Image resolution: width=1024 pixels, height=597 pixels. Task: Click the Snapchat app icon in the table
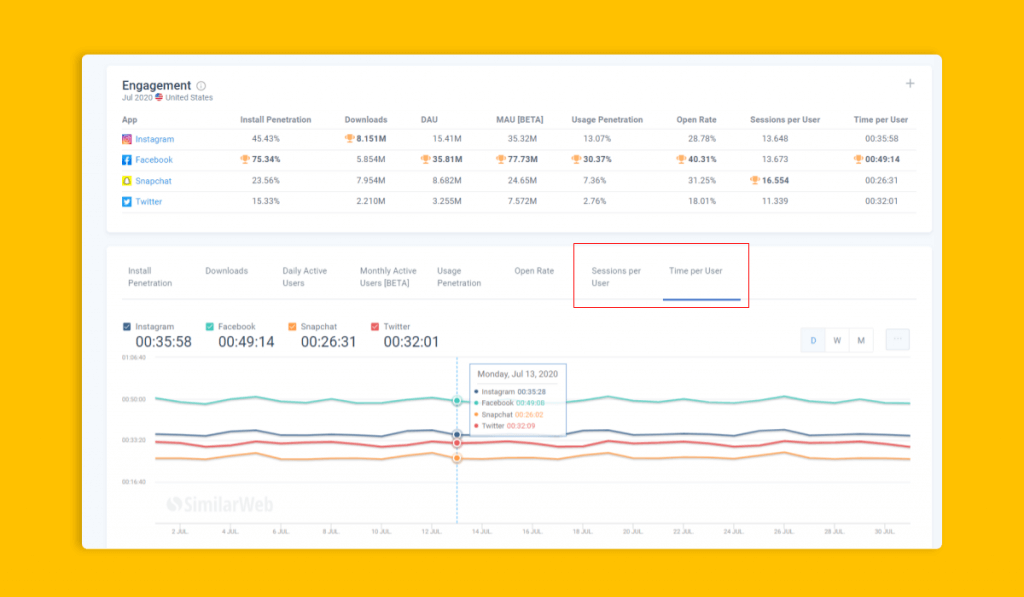(126, 180)
